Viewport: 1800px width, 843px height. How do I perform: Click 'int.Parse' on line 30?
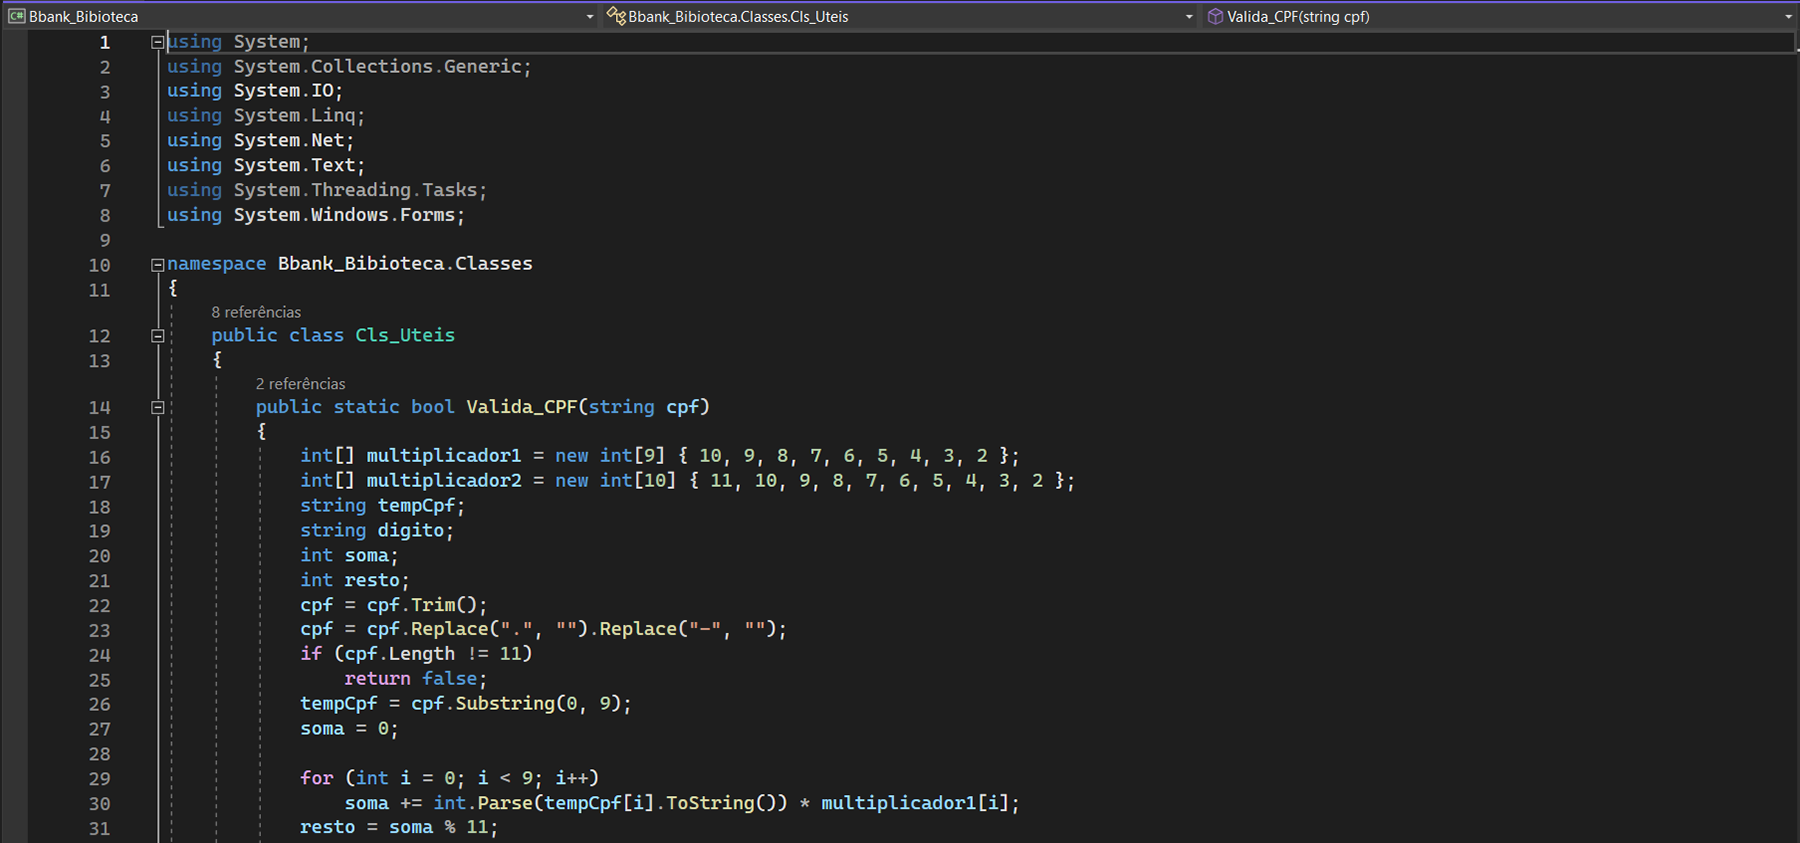[x=483, y=803]
